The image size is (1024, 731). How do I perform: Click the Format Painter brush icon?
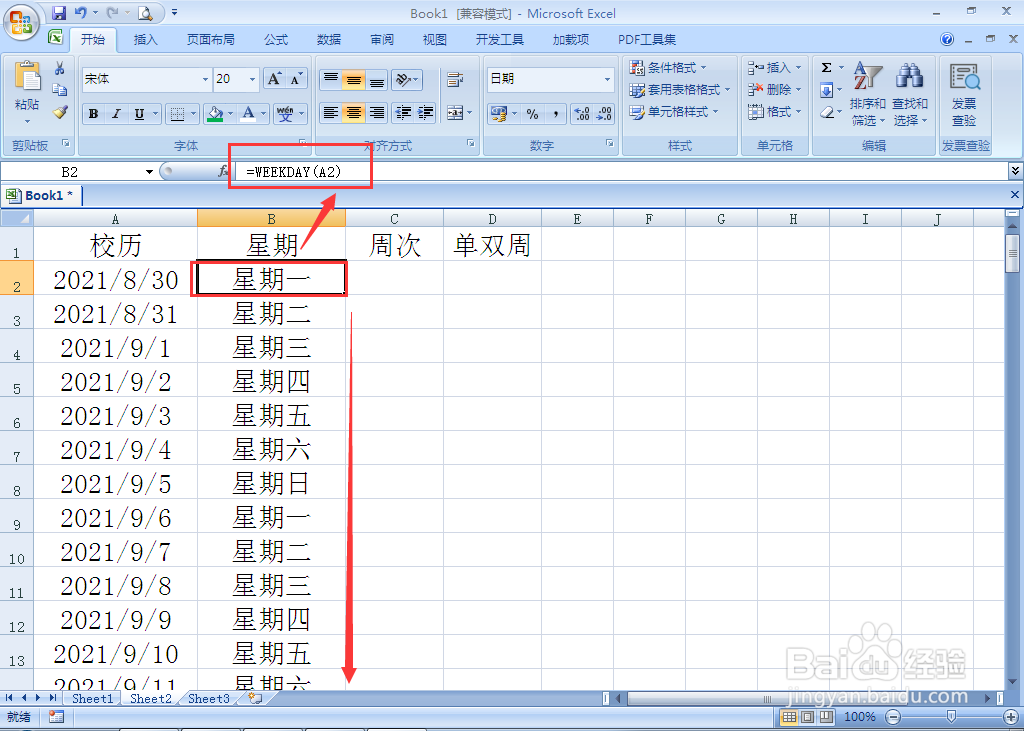(x=58, y=113)
